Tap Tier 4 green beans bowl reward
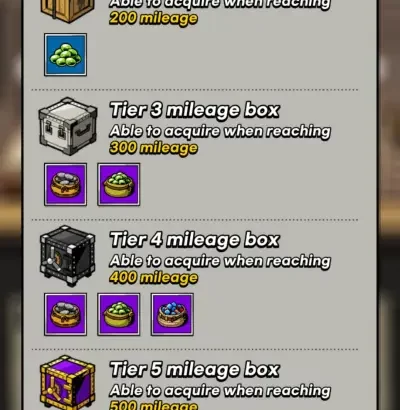Image resolution: width=400 pixels, height=410 pixels. click(x=119, y=314)
